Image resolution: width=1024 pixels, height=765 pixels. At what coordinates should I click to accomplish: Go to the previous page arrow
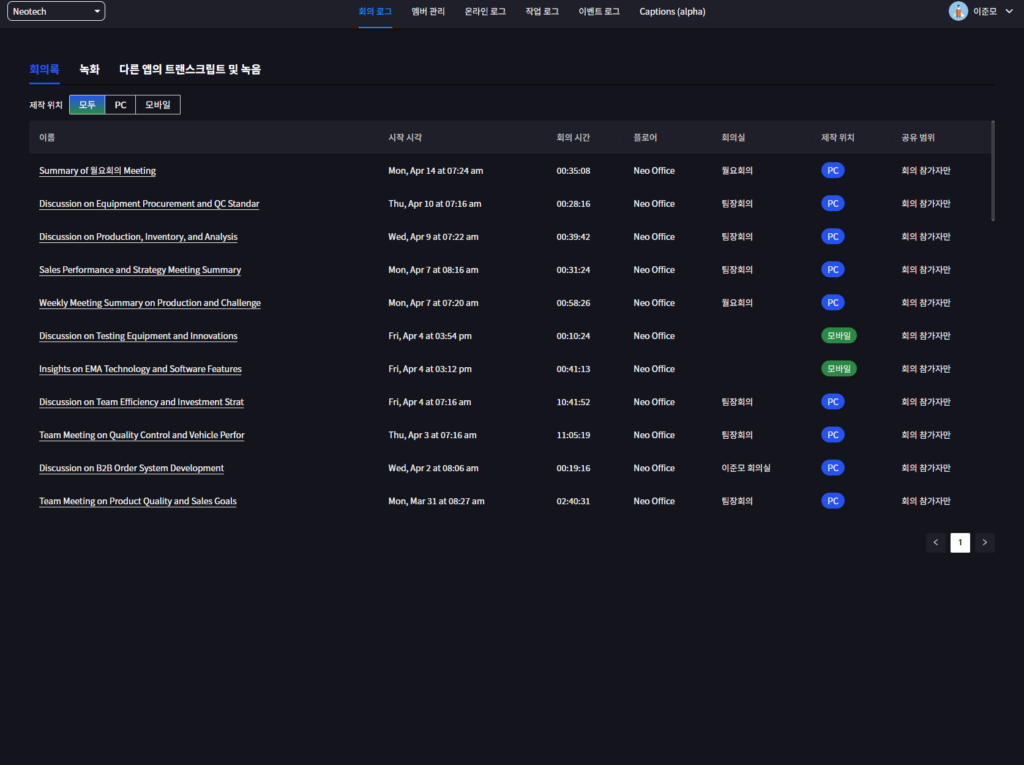[936, 543]
